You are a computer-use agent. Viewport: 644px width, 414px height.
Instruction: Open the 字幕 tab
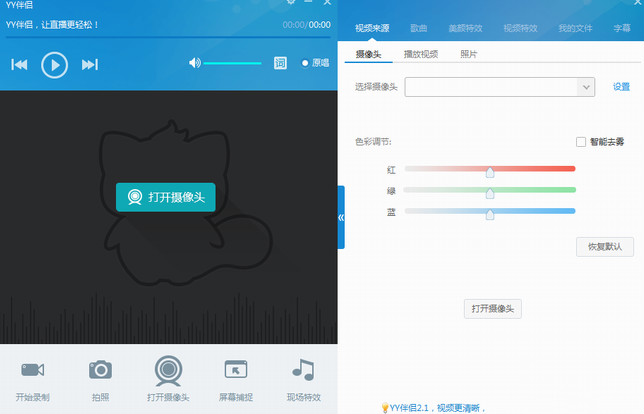(x=622, y=28)
